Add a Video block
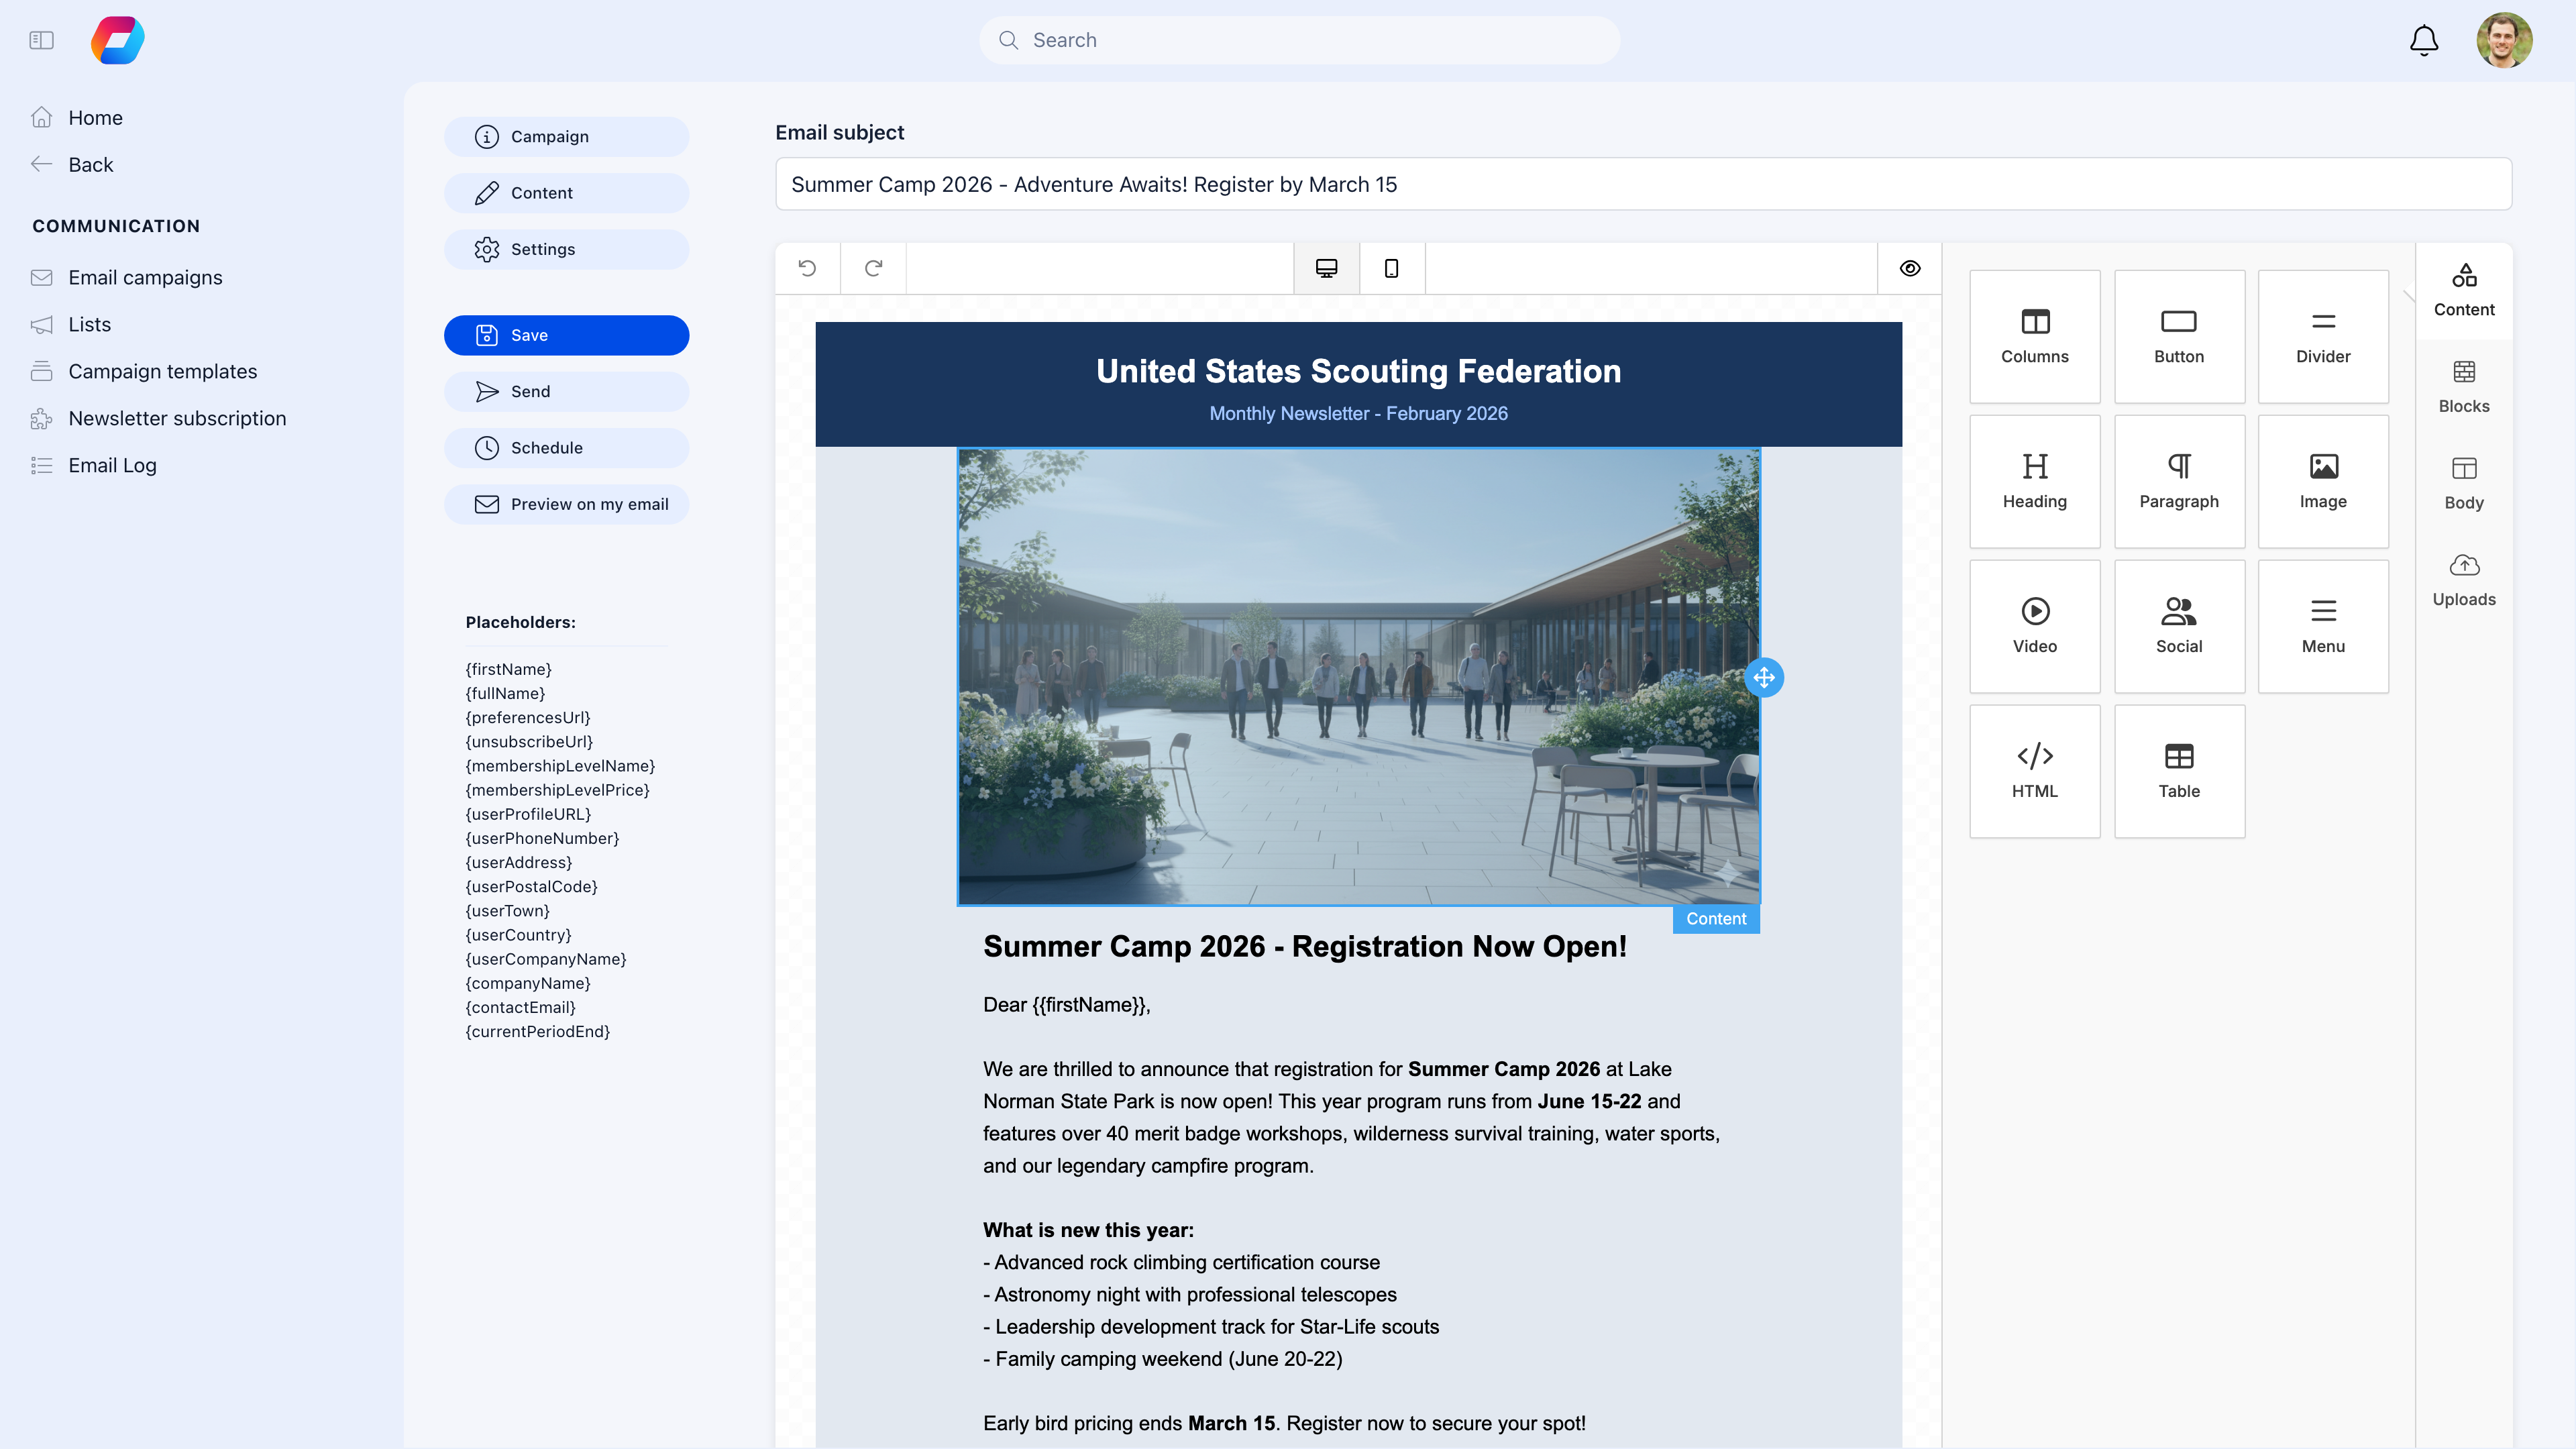 [x=2035, y=626]
